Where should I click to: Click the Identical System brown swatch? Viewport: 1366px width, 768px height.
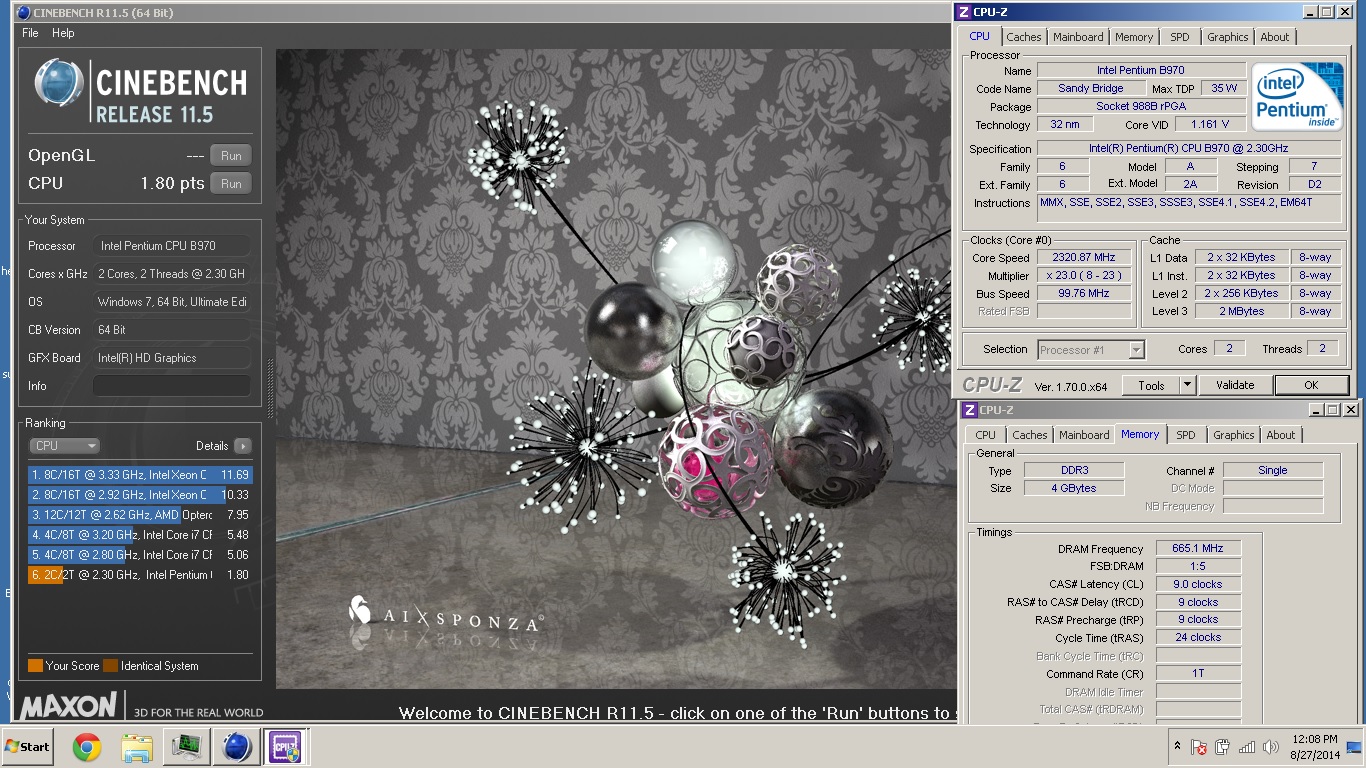(x=110, y=666)
